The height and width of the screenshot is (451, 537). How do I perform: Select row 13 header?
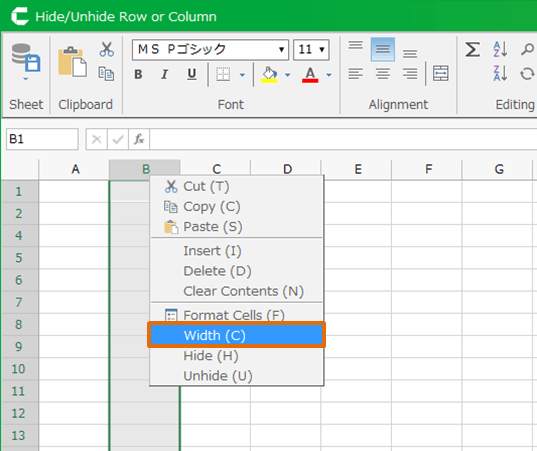[x=20, y=436]
